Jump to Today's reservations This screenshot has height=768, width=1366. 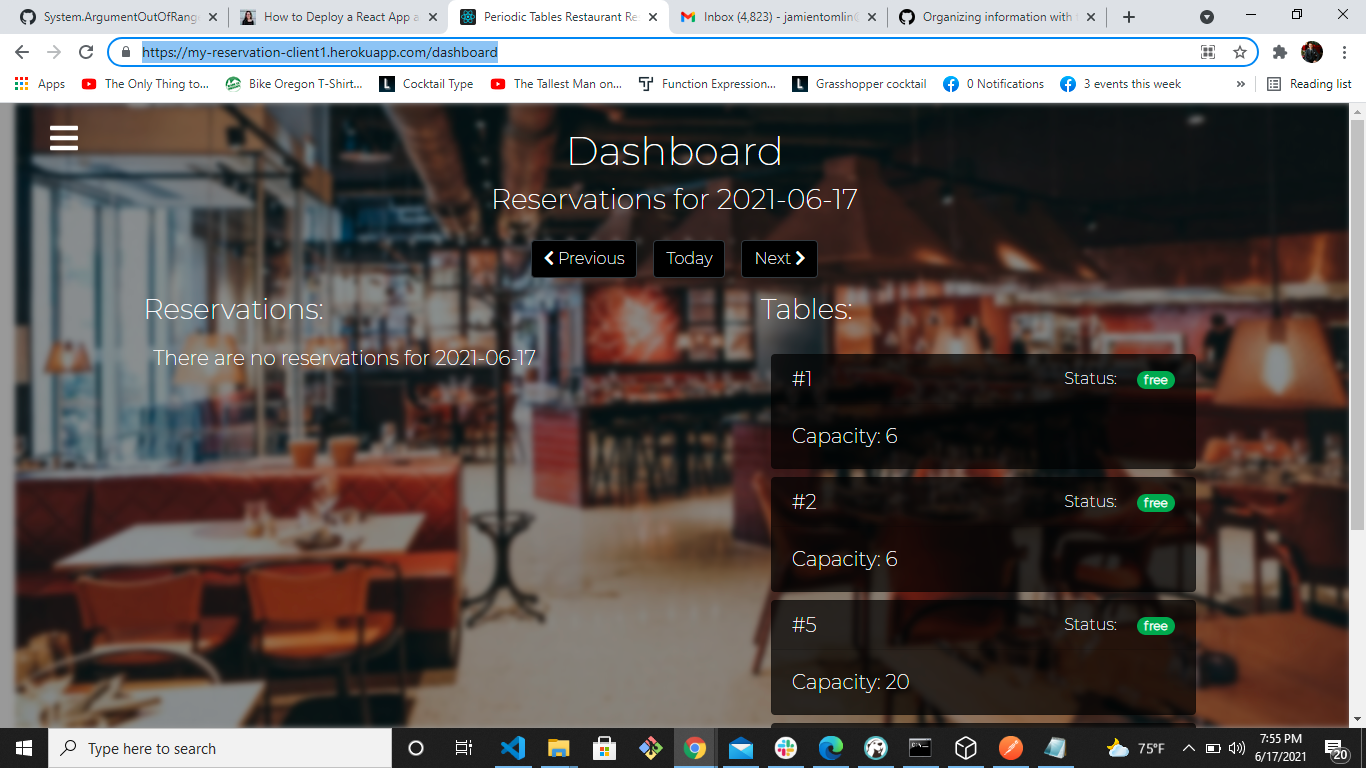pyautogui.click(x=689, y=258)
